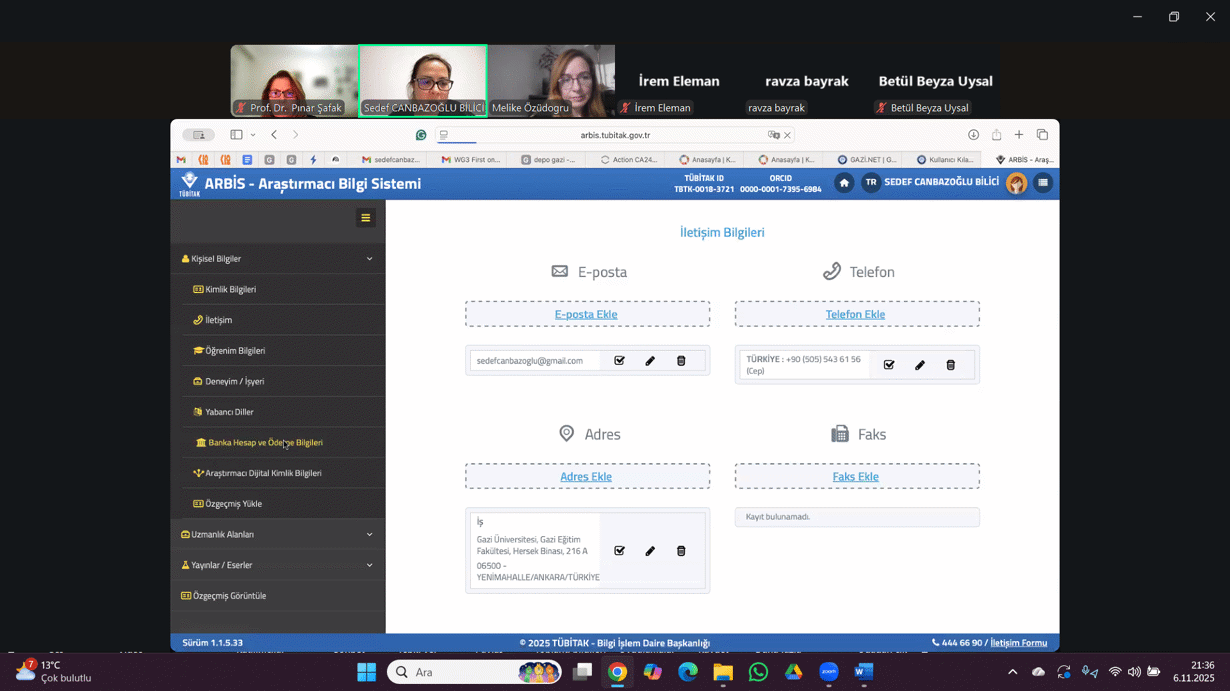Click the hamburger menu icon in sidebar
This screenshot has height=691, width=1230.
(x=366, y=218)
